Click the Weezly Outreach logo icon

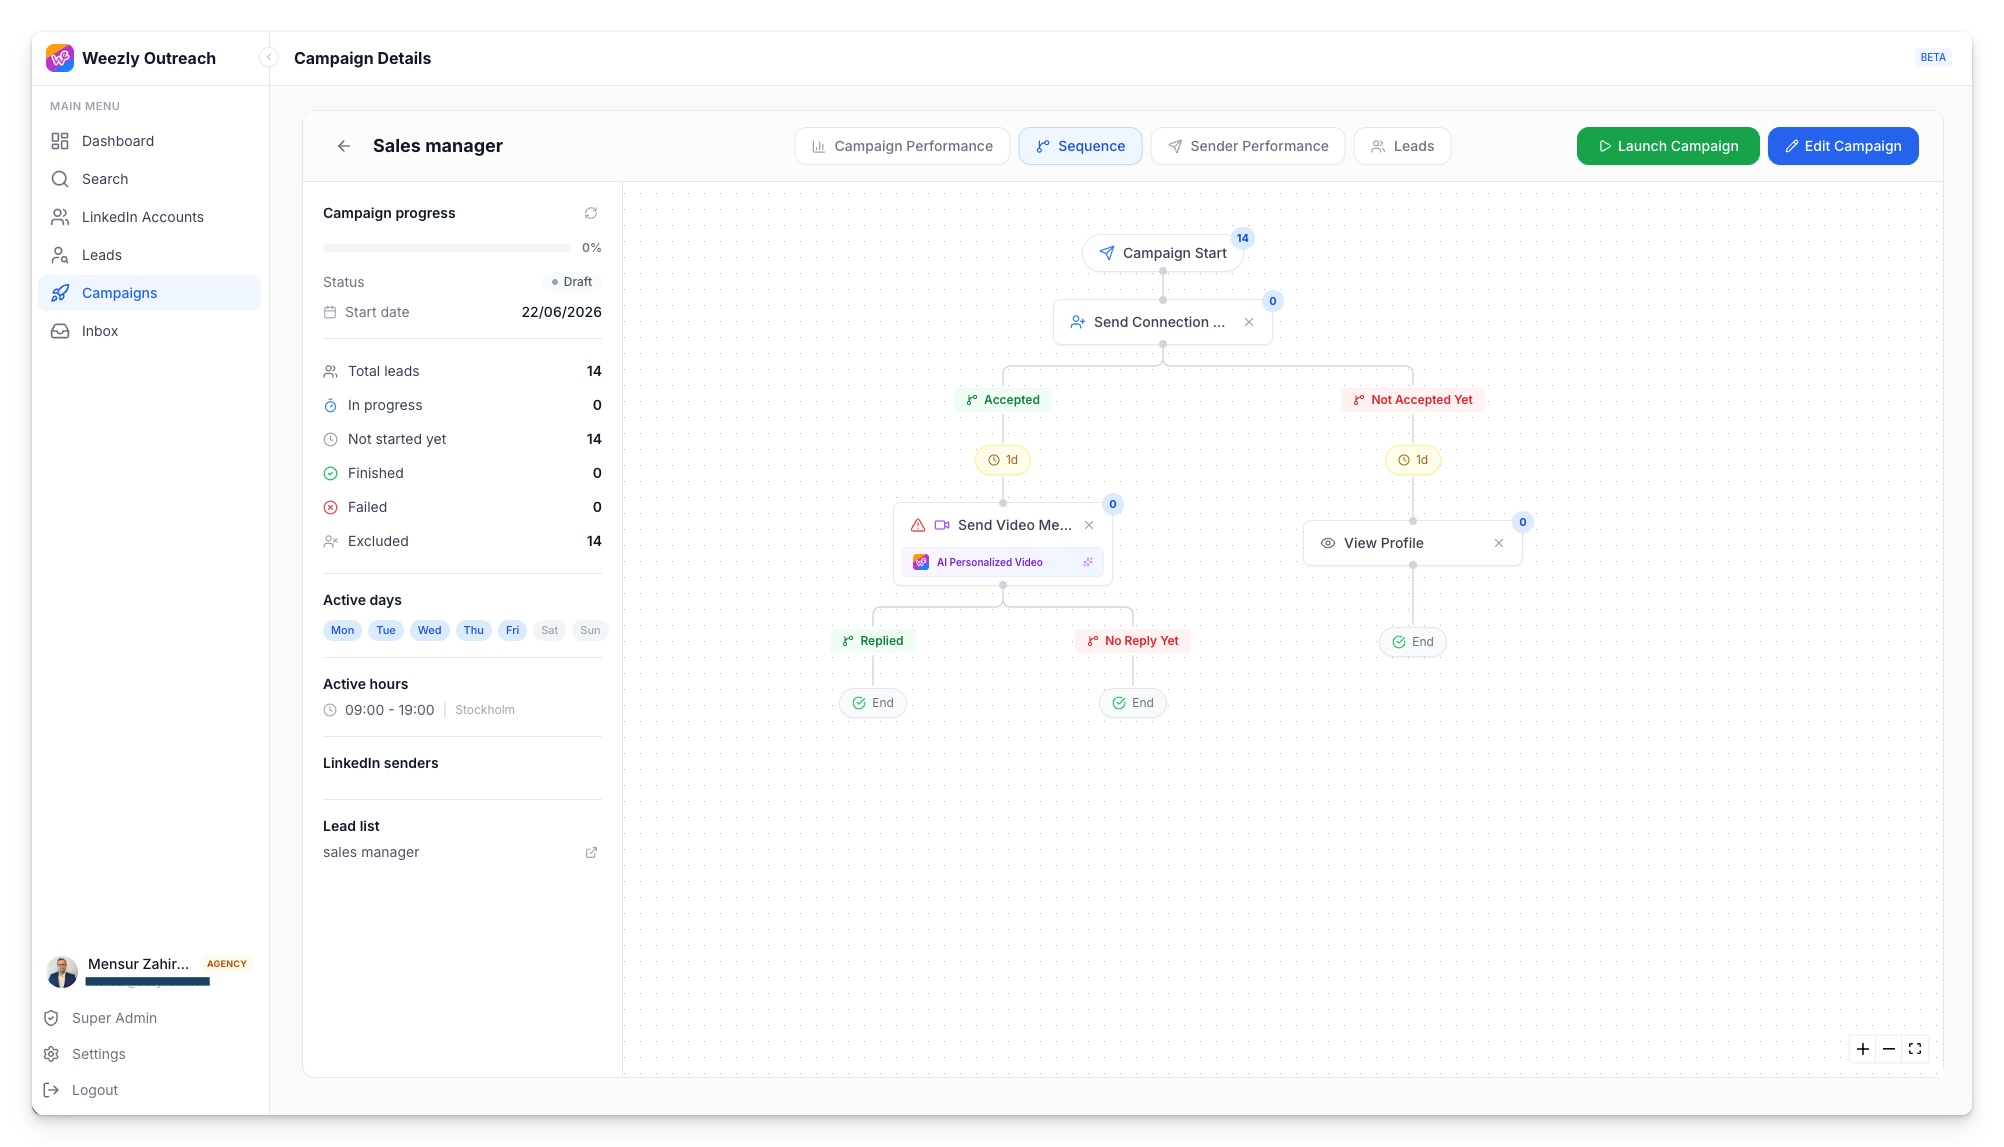coord(60,58)
